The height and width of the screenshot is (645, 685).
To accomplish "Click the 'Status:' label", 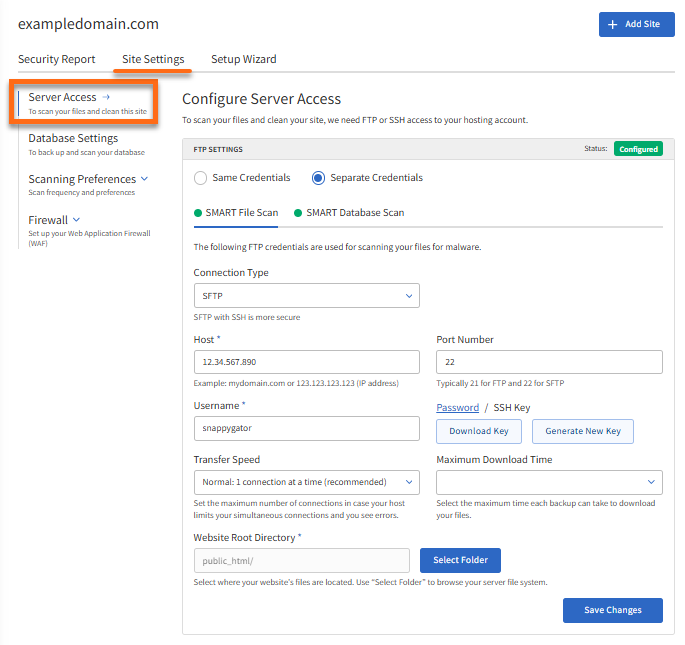I will coord(595,149).
